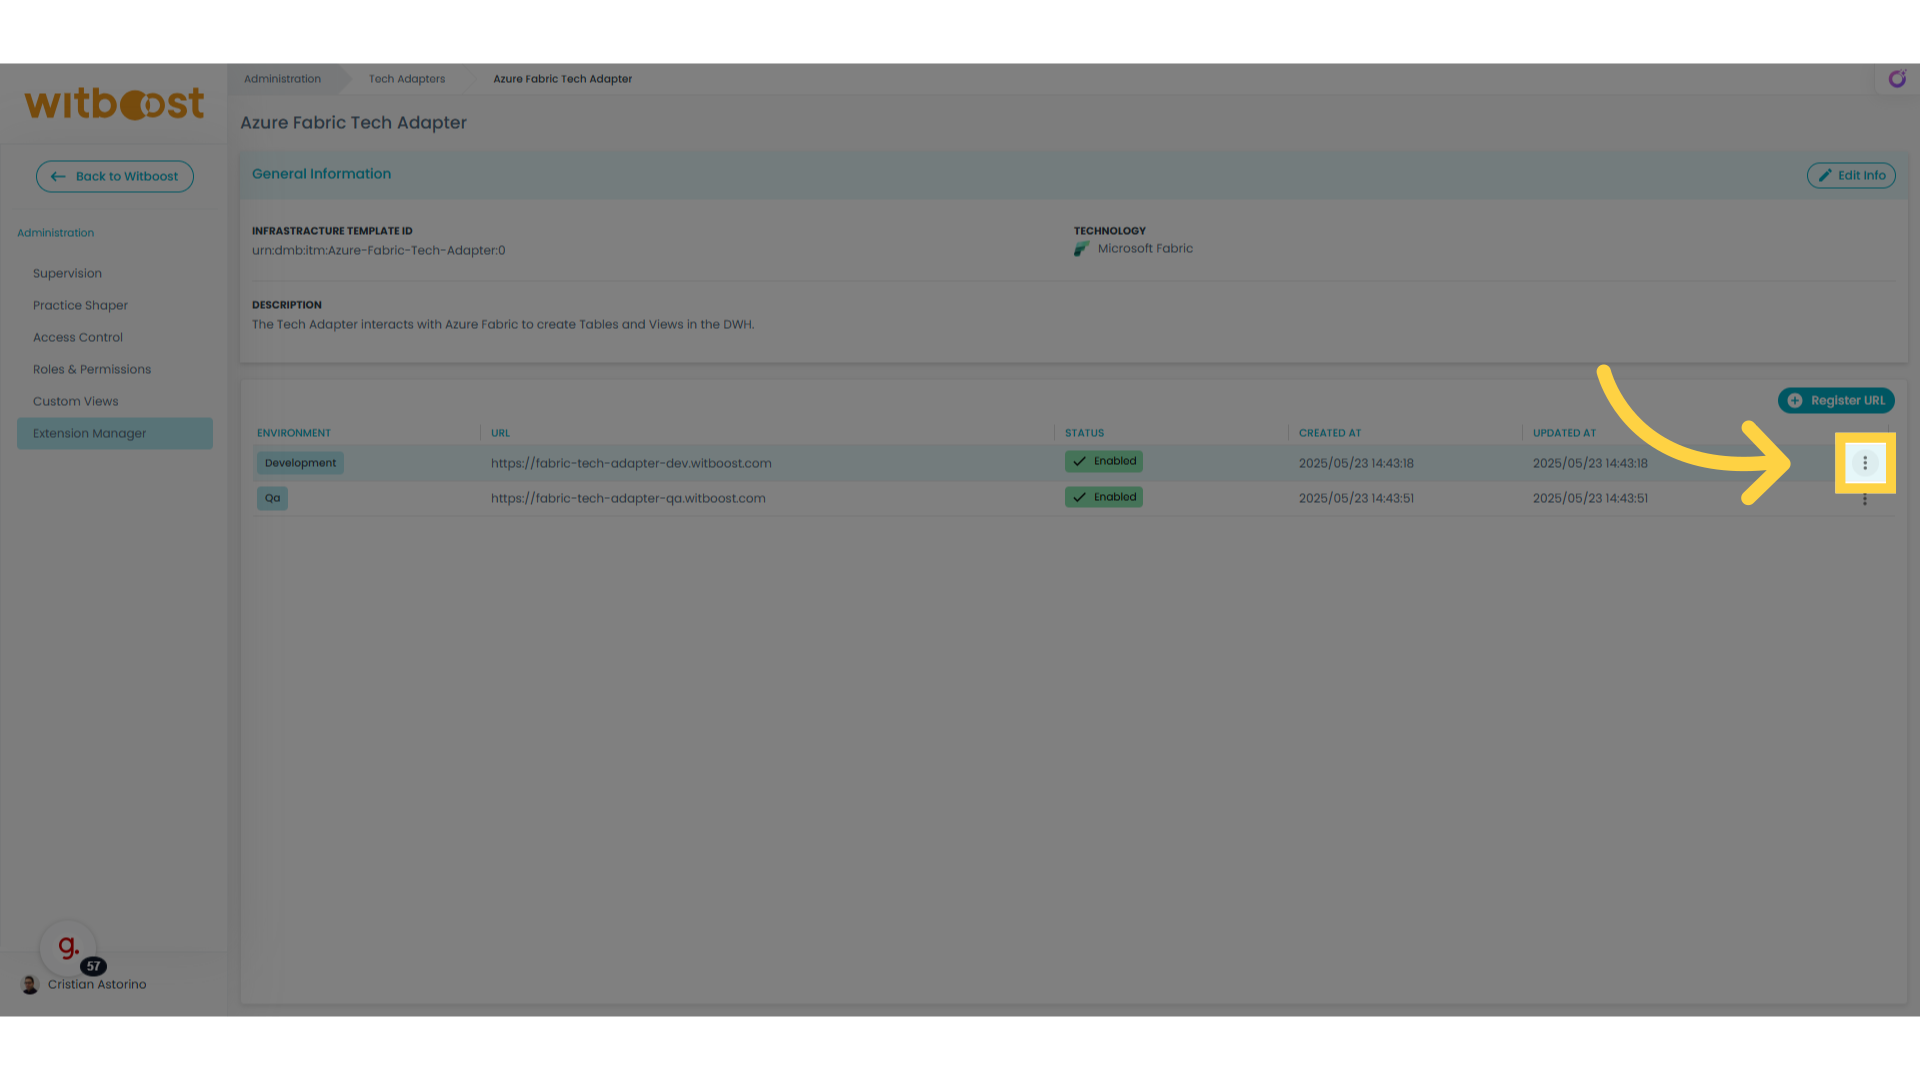Go to the Administration breadcrumb

[282, 79]
